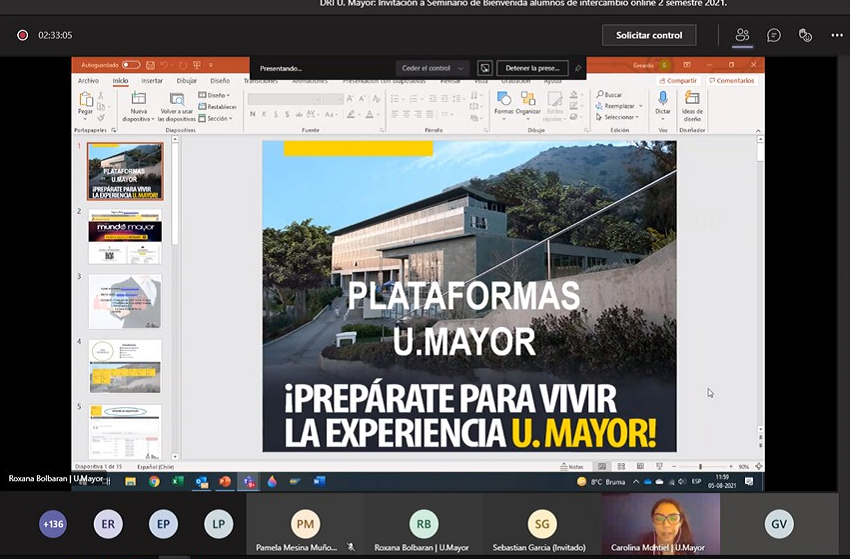850x560 pixels.
Task: Open Chrome from the shared taskbar
Action: (154, 481)
